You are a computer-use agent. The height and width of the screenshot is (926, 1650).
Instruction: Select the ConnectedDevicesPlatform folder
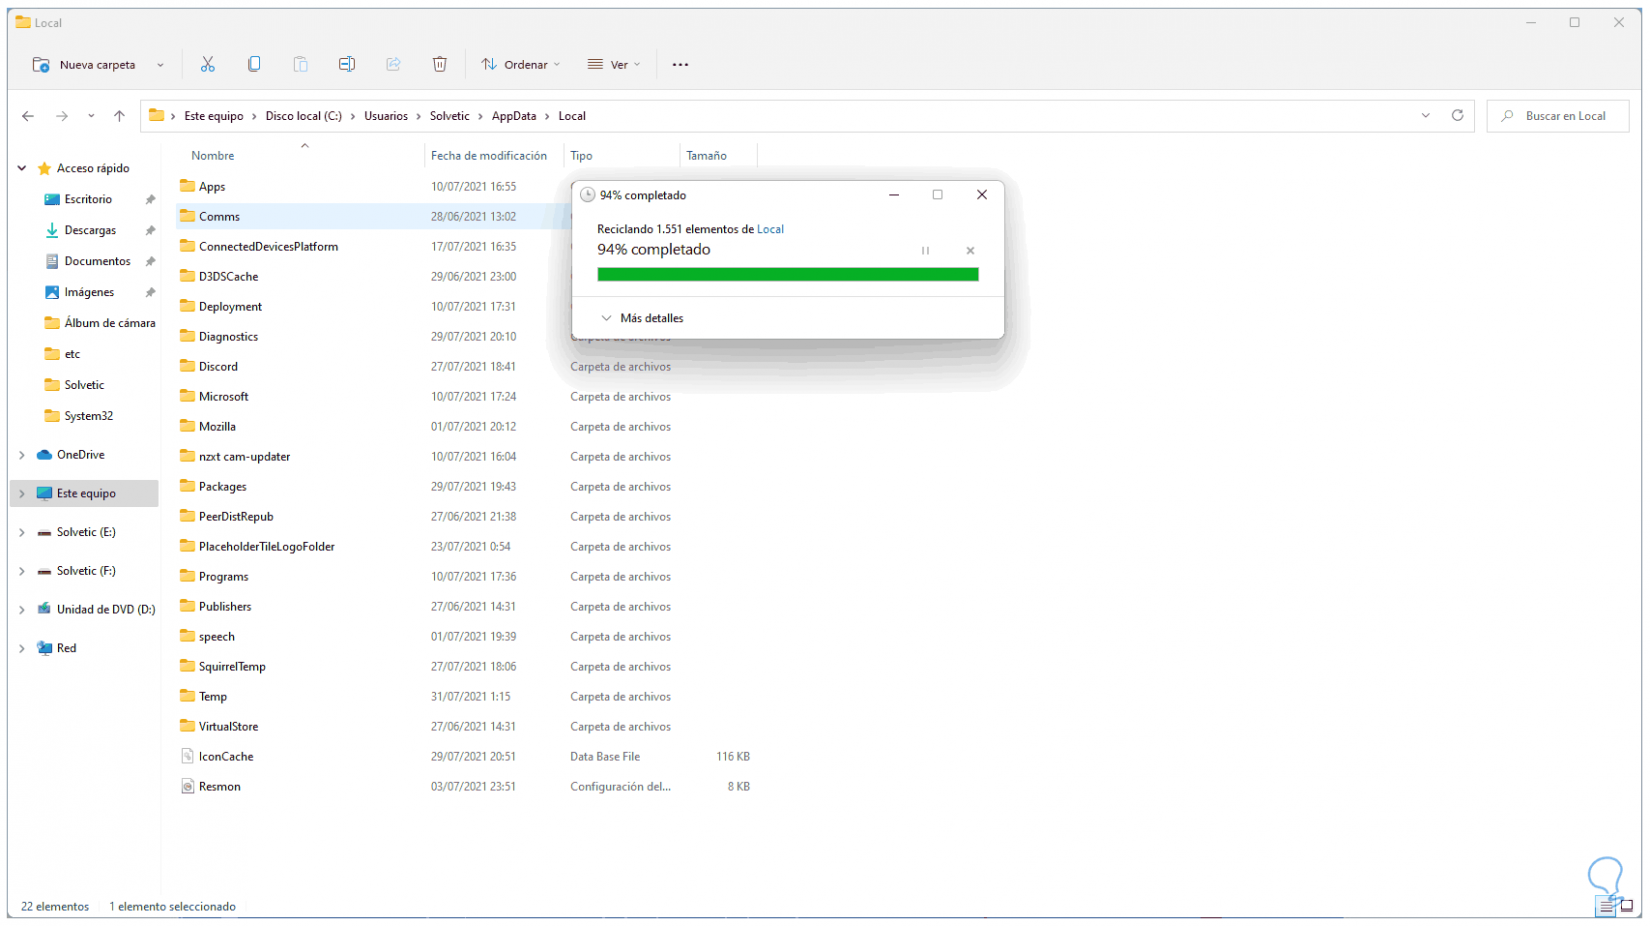(268, 246)
